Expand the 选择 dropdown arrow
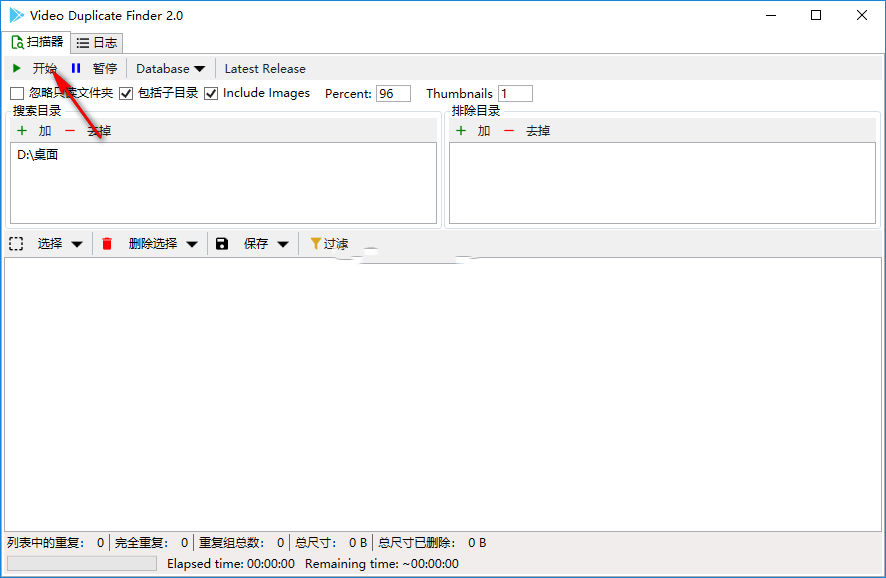This screenshot has height=578, width=886. coord(77,244)
